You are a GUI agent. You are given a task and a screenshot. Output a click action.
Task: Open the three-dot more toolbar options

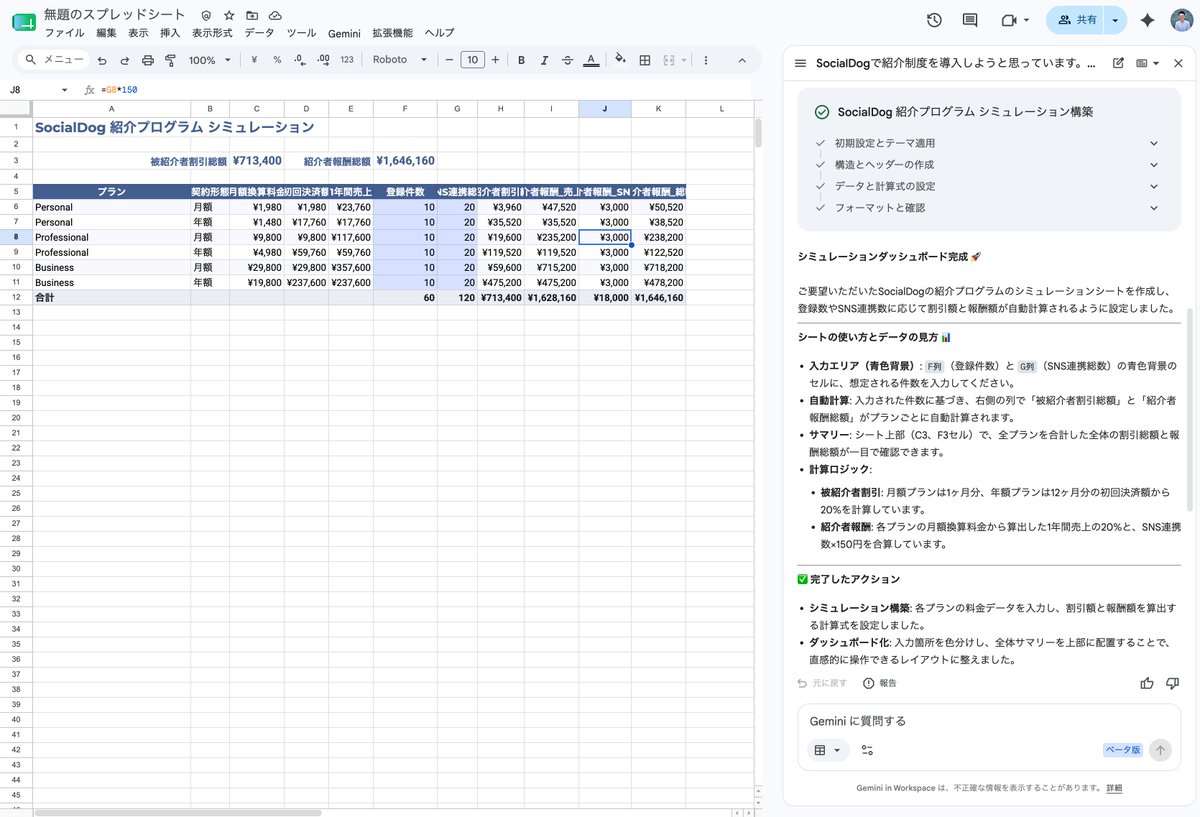[706, 60]
